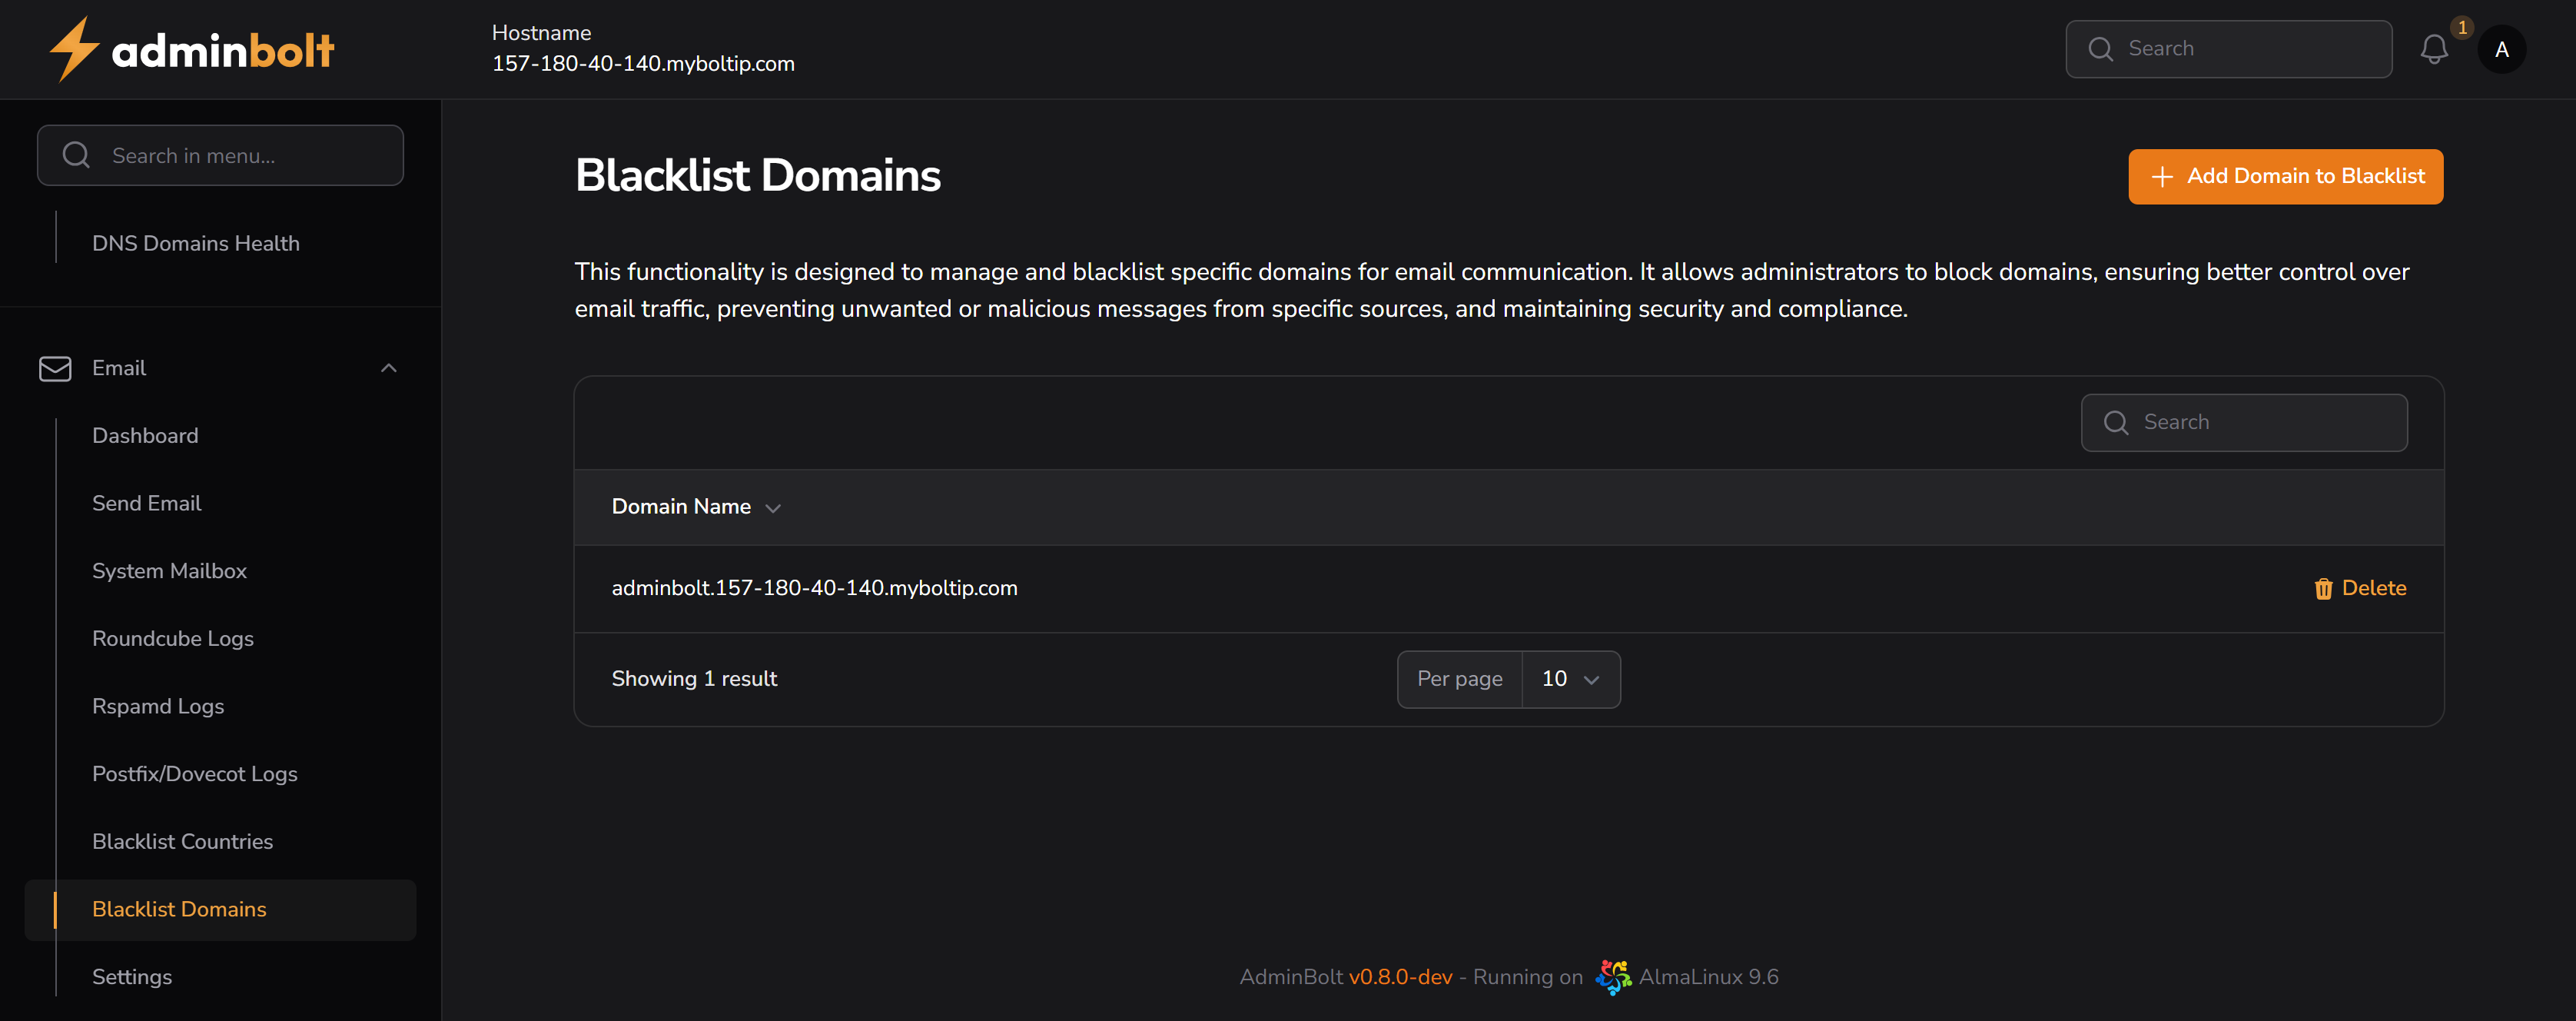Open the Roundcube Logs menu item
Image resolution: width=2576 pixels, height=1021 pixels.
(x=172, y=638)
